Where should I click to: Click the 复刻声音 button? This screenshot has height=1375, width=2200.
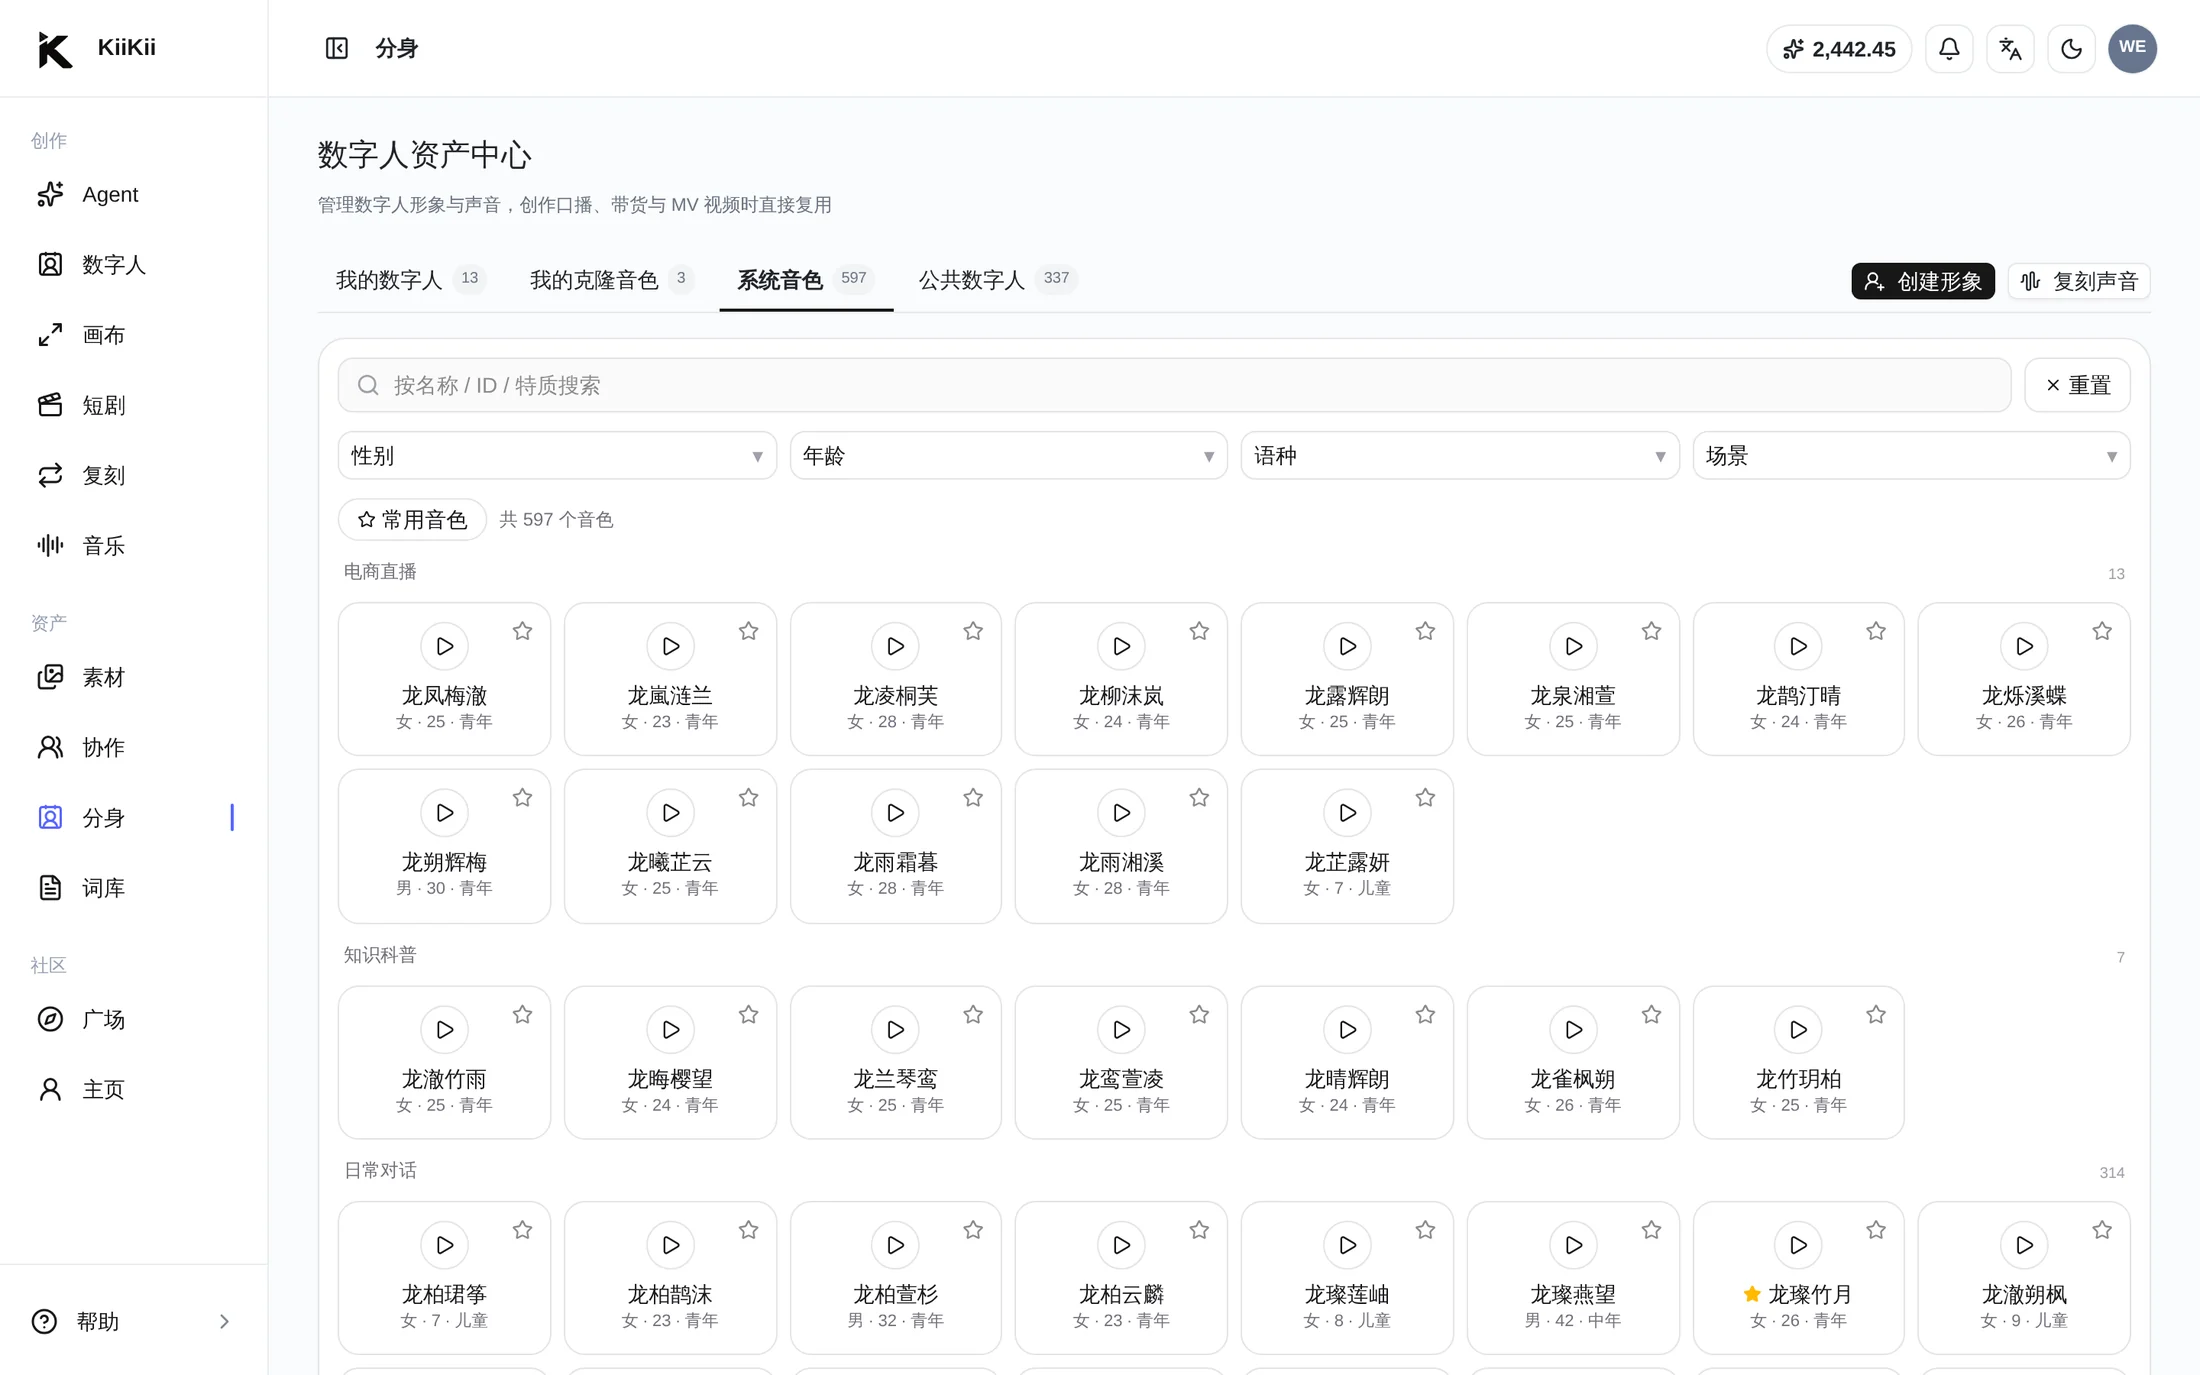click(2079, 281)
